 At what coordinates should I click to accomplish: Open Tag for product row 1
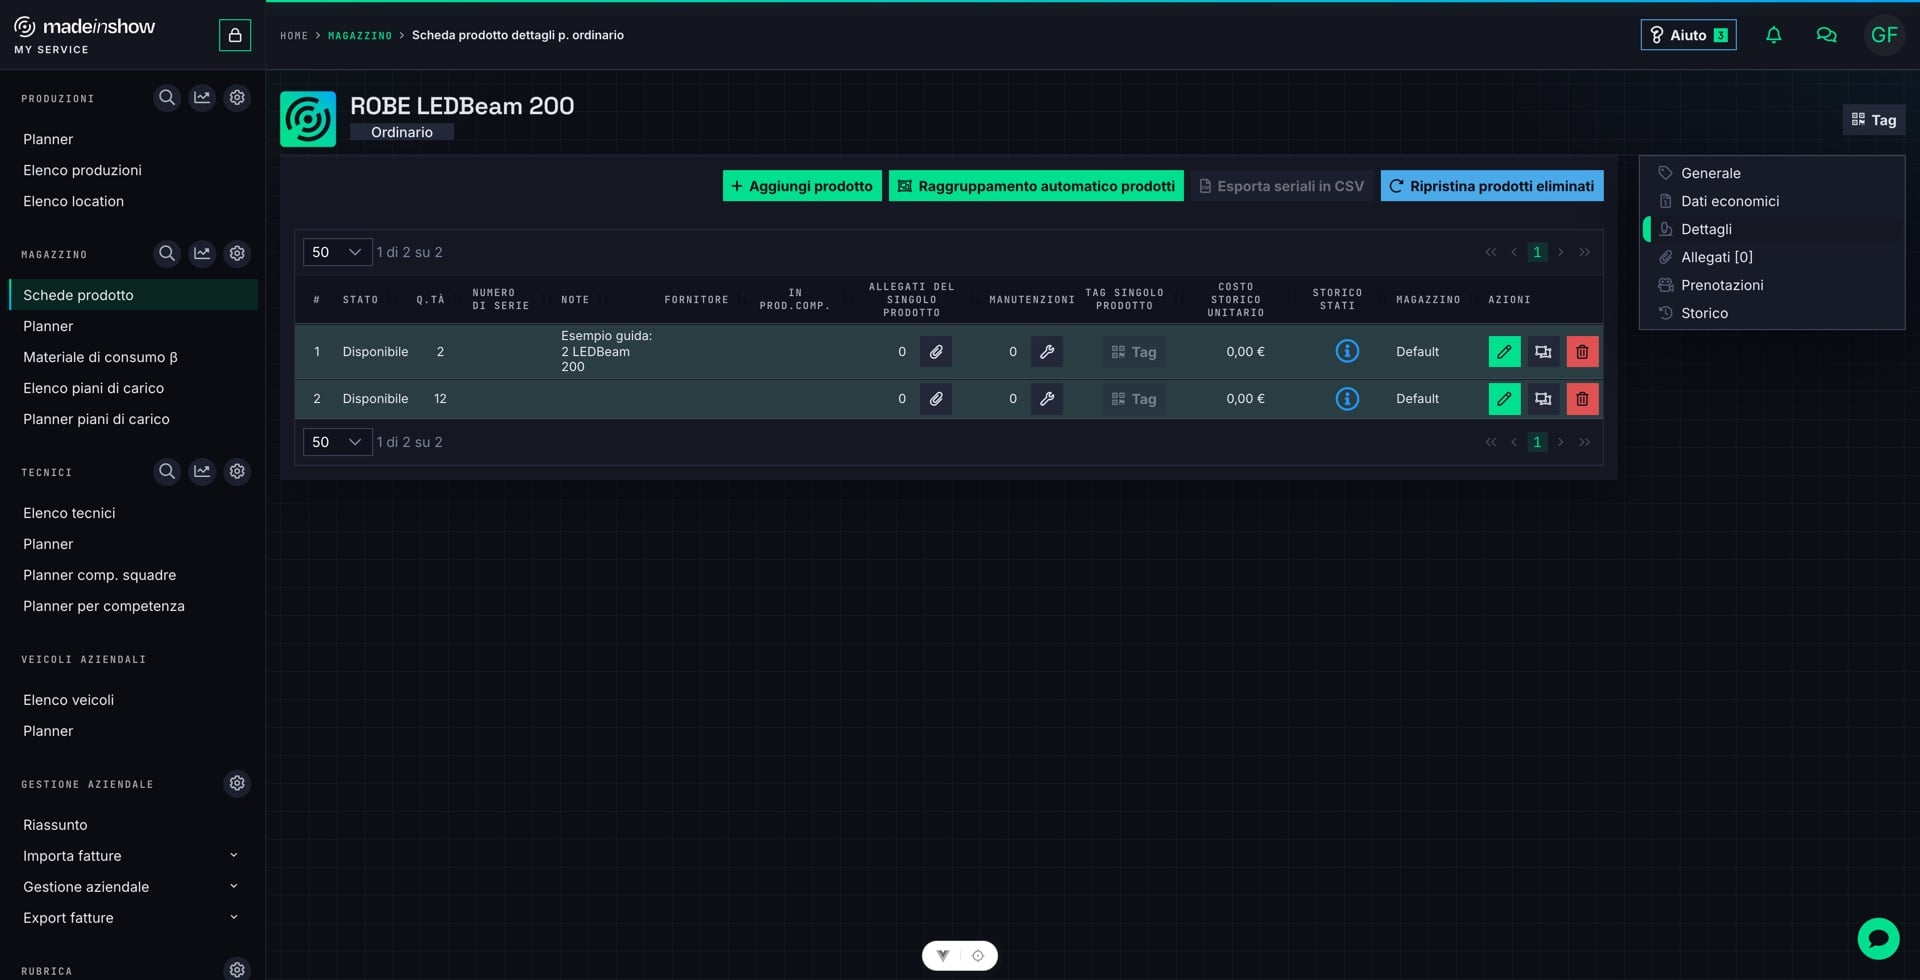[x=1134, y=352]
